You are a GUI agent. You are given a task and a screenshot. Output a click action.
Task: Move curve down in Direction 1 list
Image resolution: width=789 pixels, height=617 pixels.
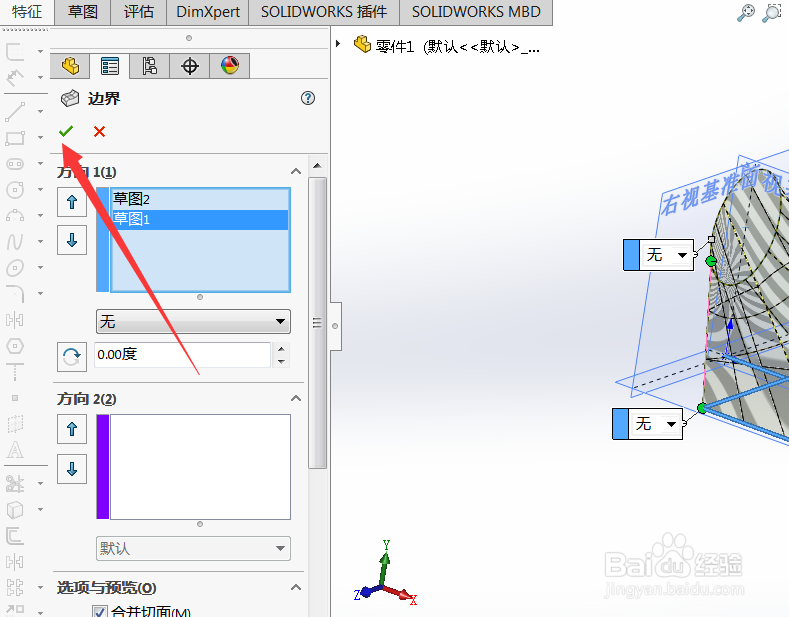pos(72,240)
